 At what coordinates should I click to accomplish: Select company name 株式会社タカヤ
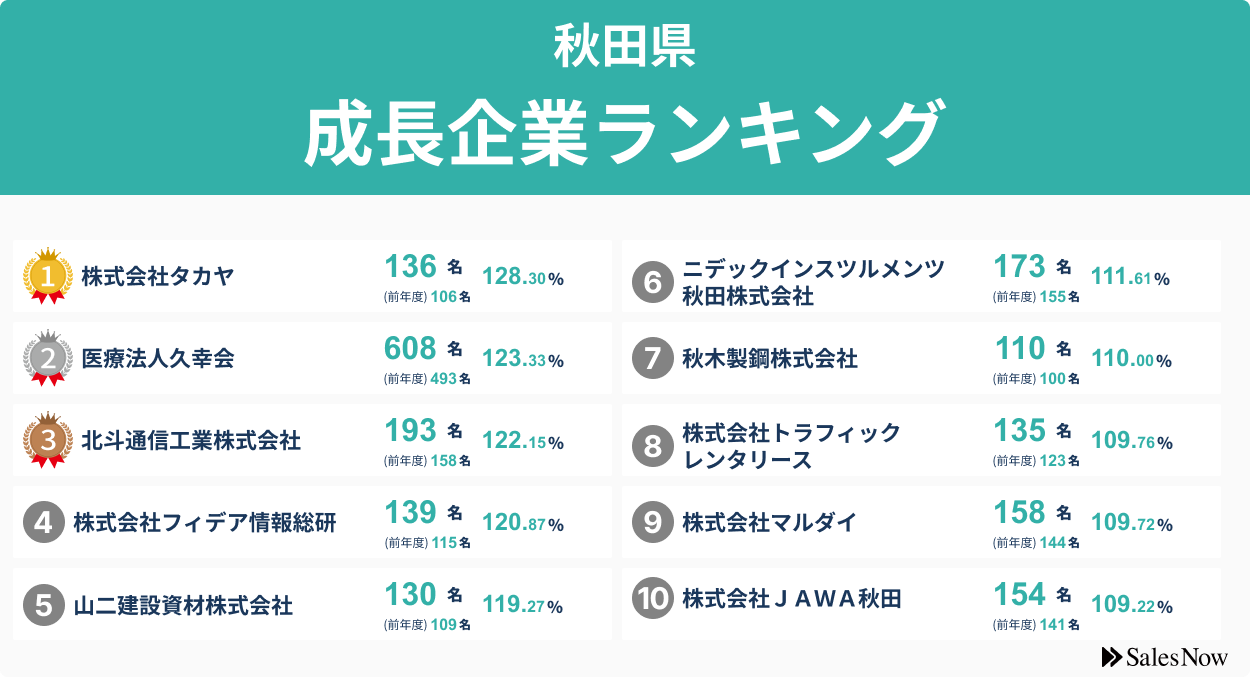158,276
